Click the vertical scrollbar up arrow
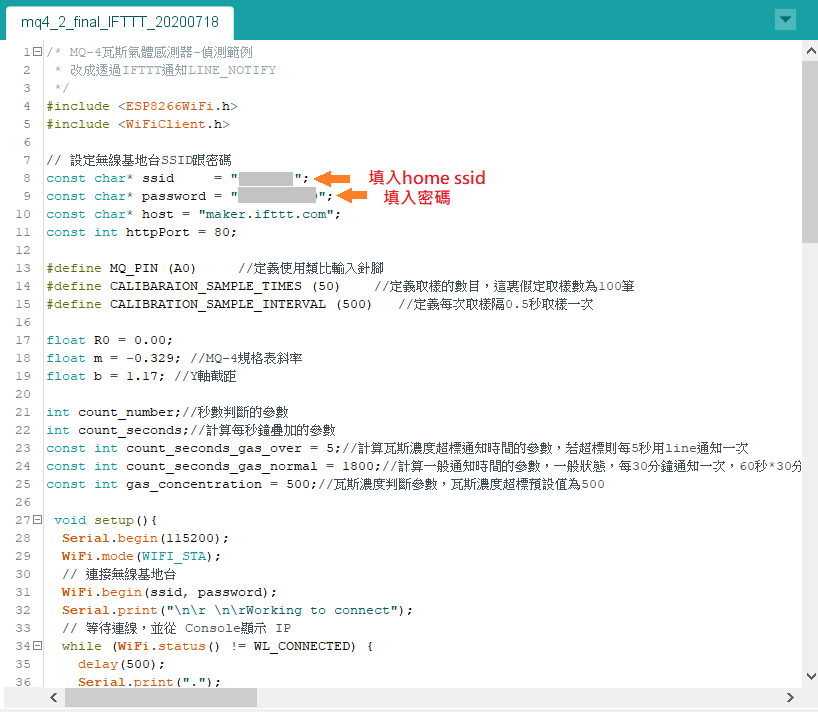Image resolution: width=818 pixels, height=712 pixels. click(x=809, y=50)
